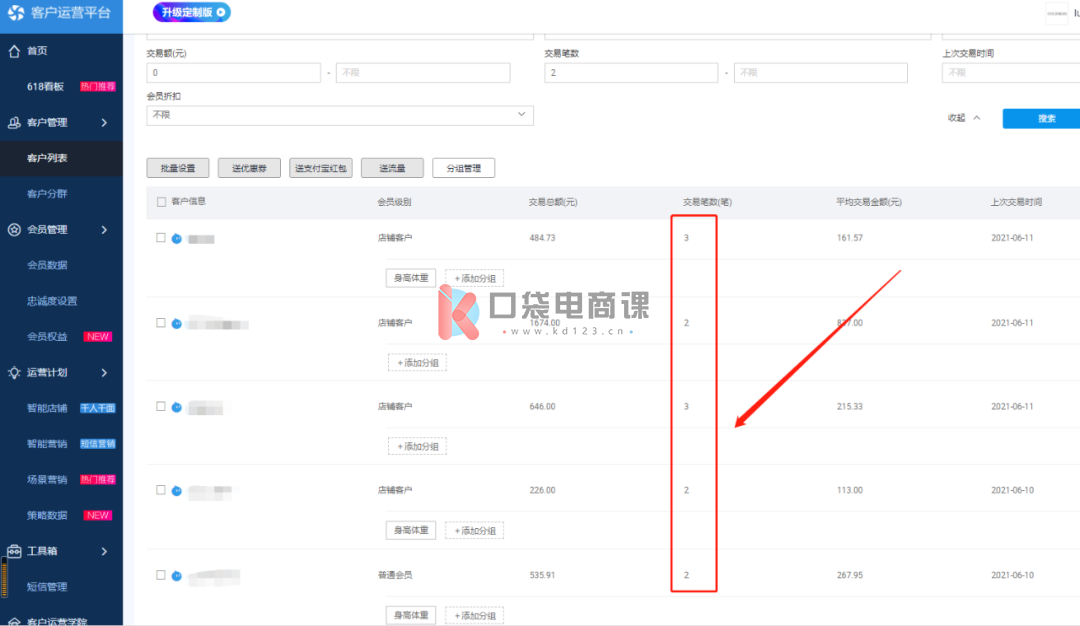Click the 客户运营平台 logo icon
1080x626 pixels.
15,13
